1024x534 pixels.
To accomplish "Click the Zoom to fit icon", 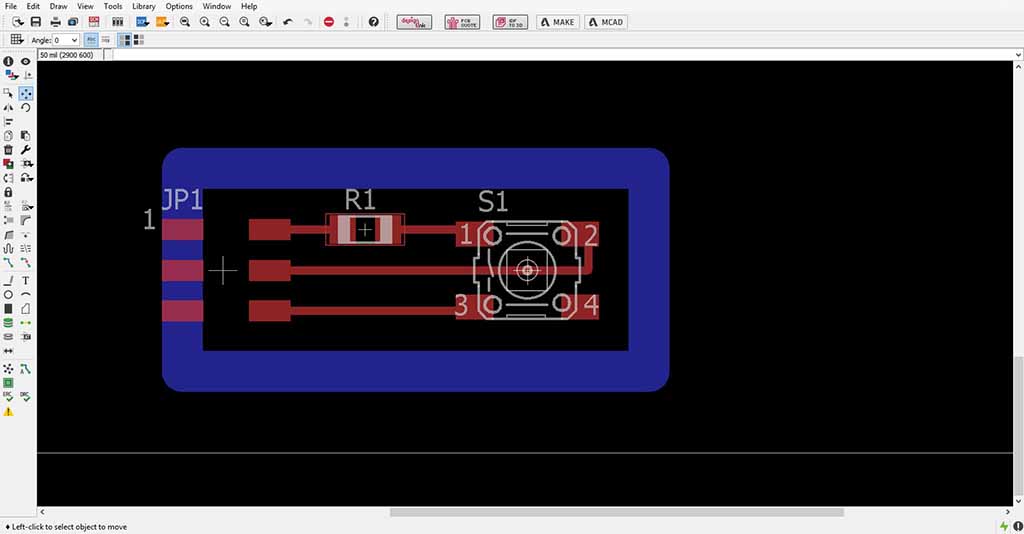I will [185, 22].
